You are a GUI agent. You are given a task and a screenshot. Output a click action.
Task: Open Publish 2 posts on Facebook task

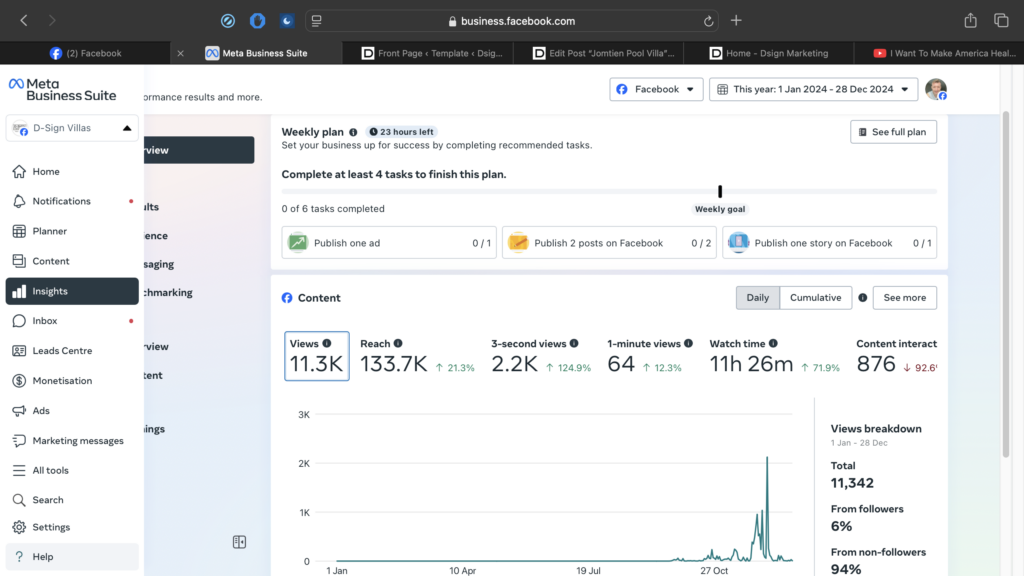[x=609, y=243]
